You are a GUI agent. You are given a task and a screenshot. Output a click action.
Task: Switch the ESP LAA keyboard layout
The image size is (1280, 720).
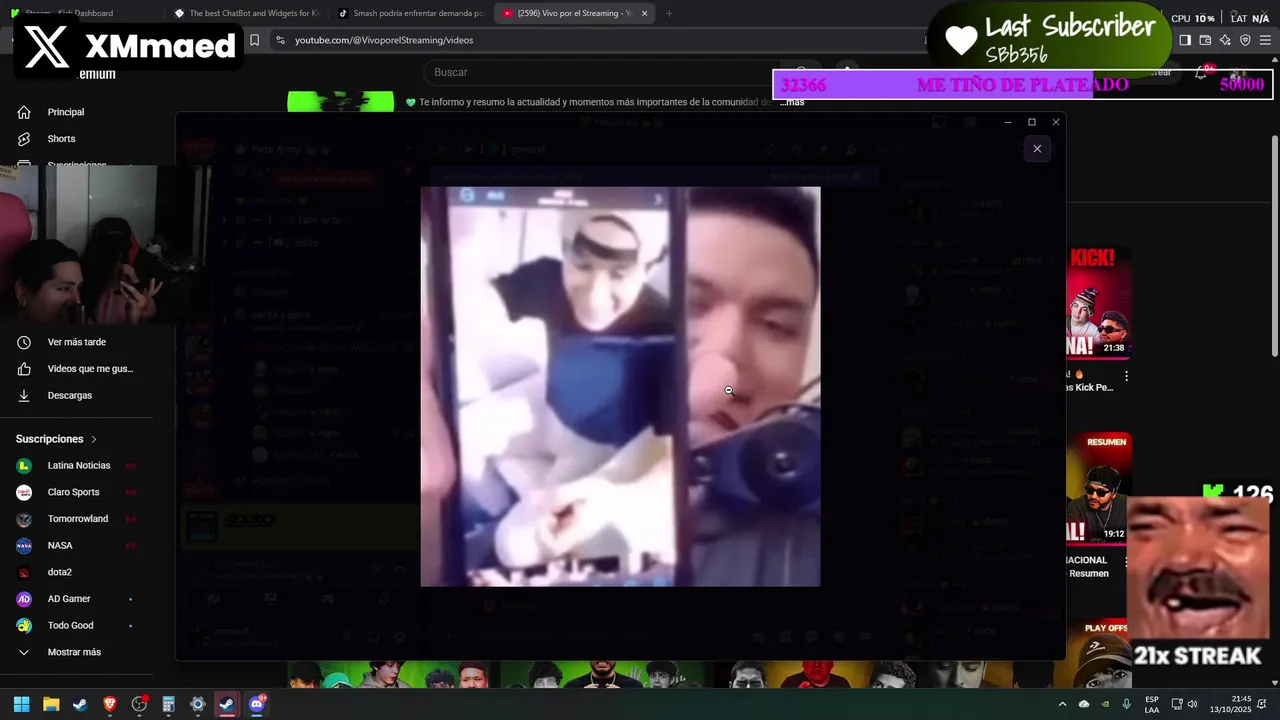pos(1152,704)
